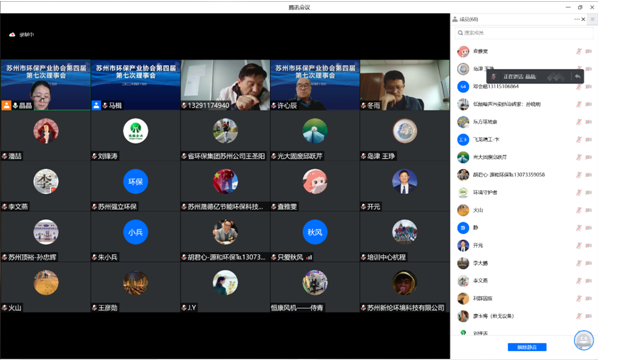Click the 正在讲话 晶晶 speaking indicator
This screenshot has height=360, width=618.
point(519,76)
